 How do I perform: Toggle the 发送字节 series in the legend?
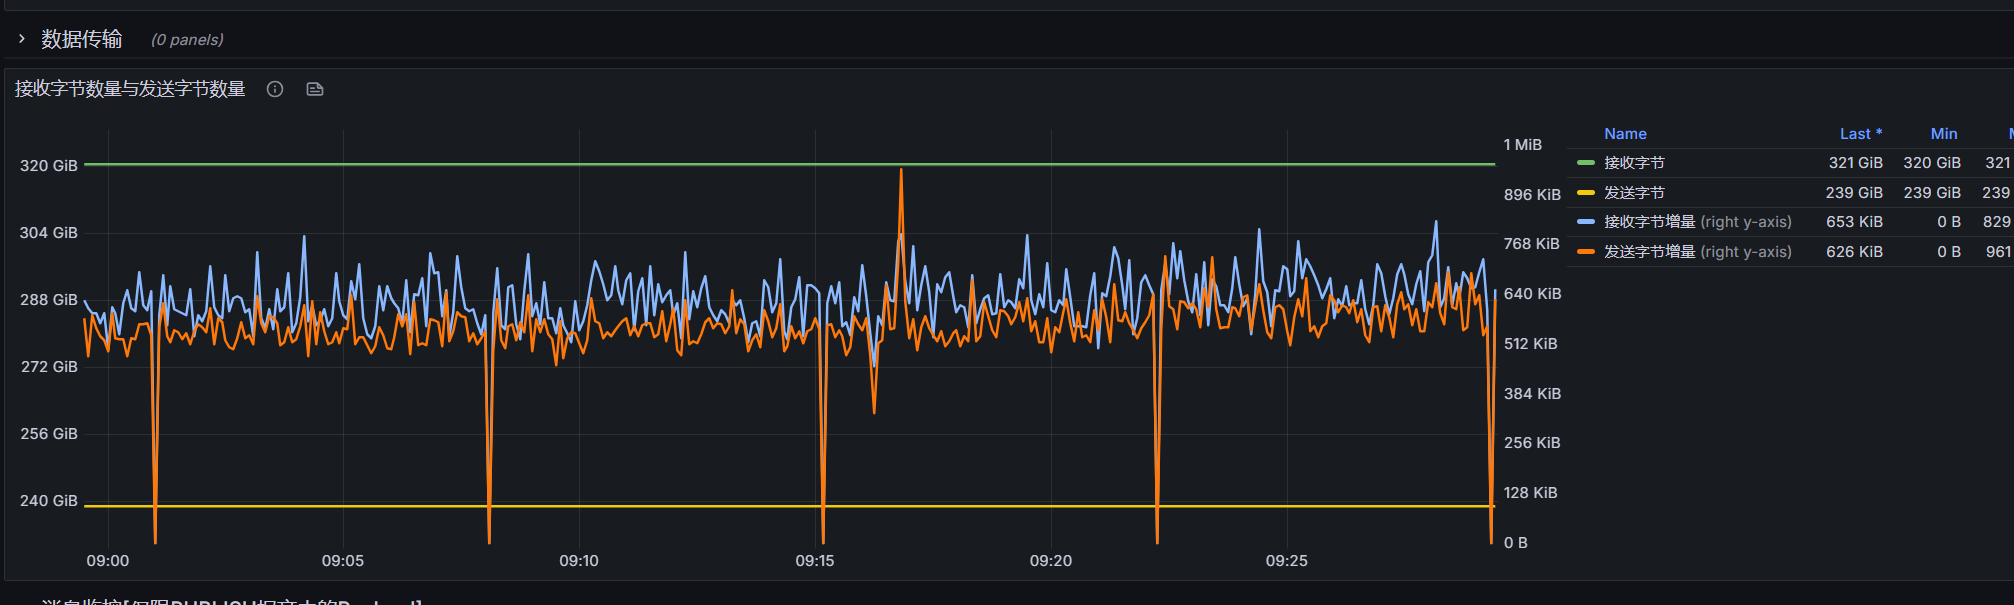1634,193
